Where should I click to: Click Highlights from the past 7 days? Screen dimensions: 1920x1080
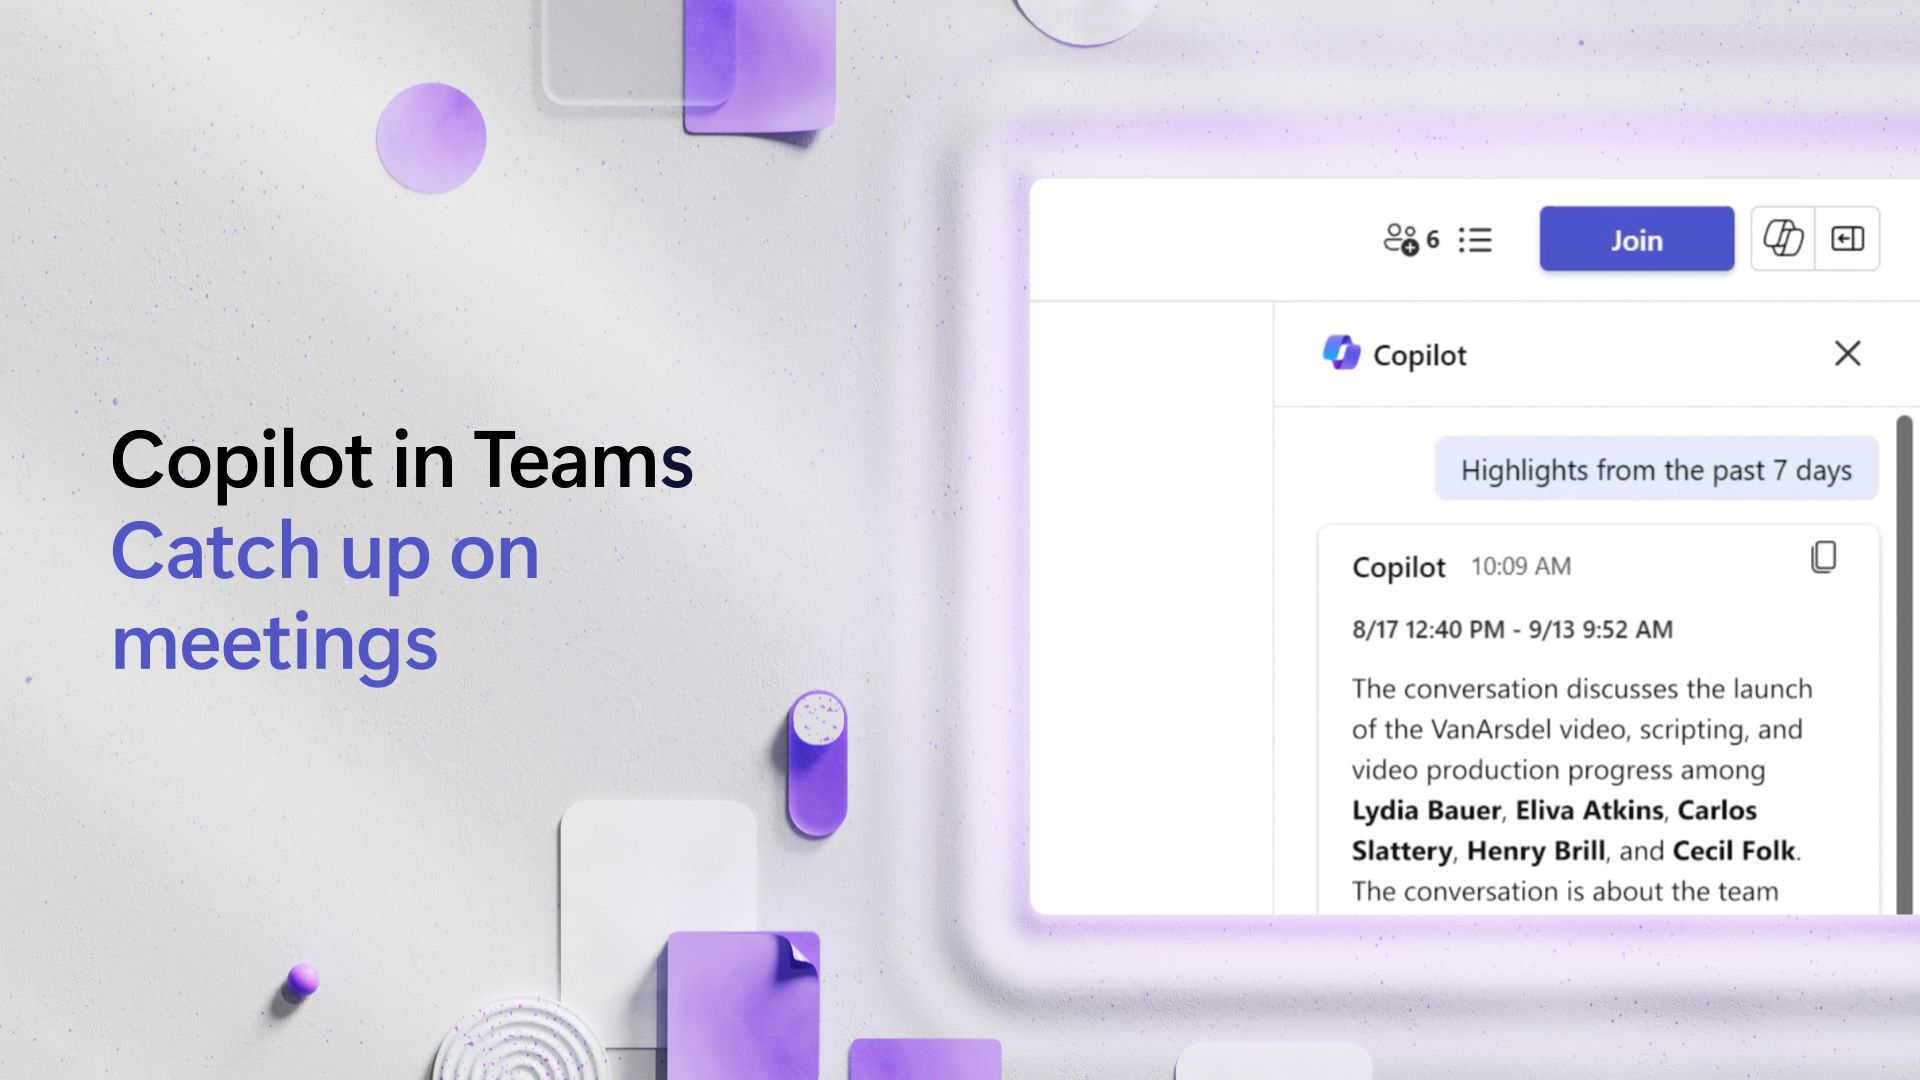[x=1654, y=468]
